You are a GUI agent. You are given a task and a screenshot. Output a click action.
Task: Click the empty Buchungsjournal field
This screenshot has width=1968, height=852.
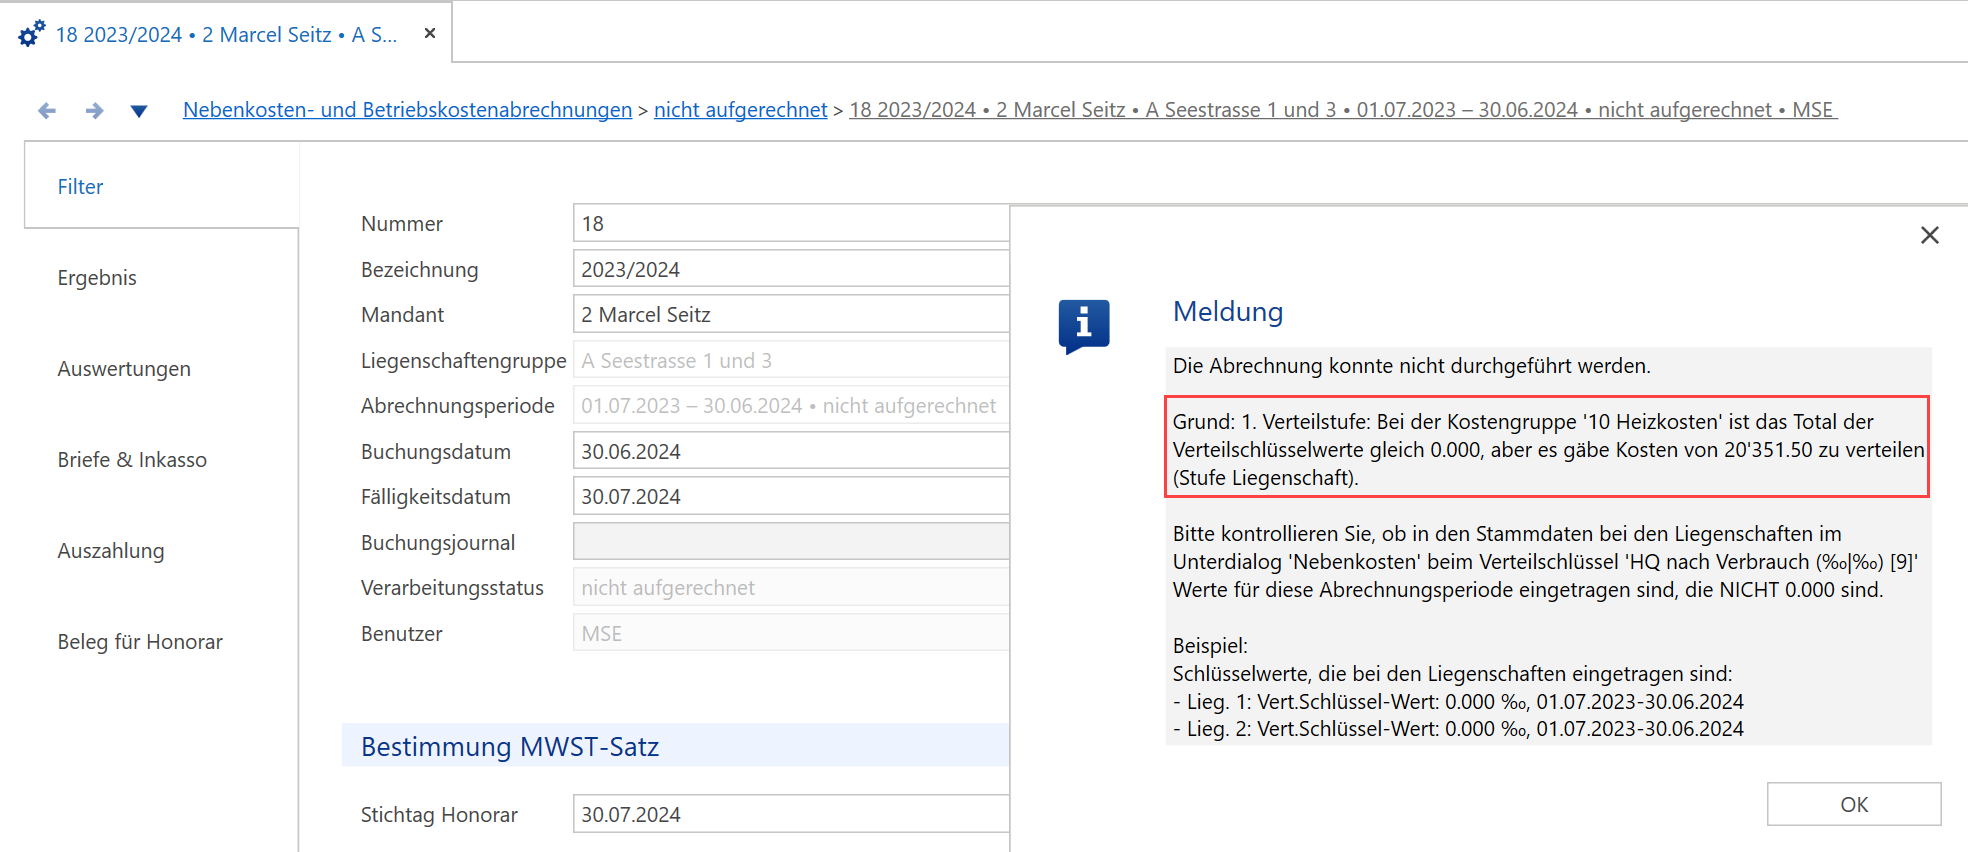click(791, 542)
